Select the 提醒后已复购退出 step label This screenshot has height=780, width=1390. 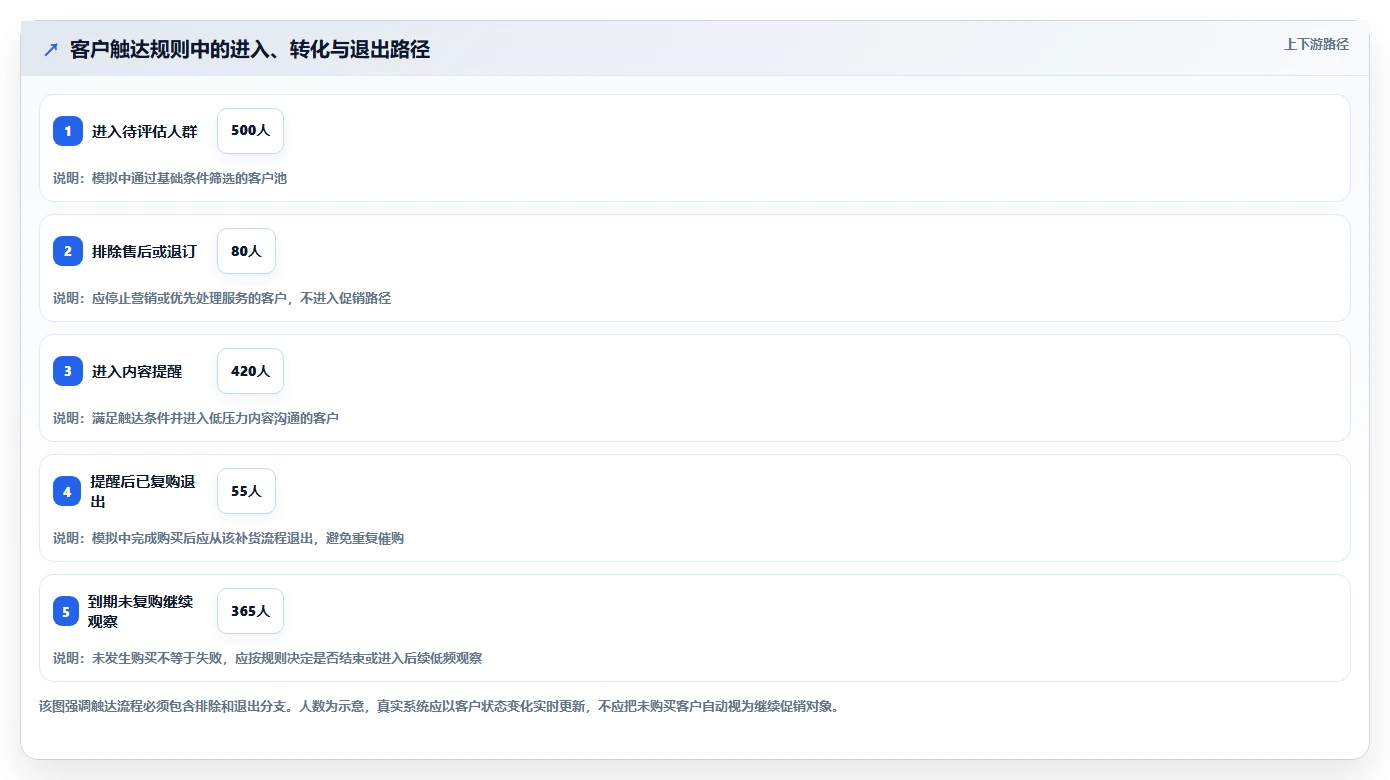[143, 491]
